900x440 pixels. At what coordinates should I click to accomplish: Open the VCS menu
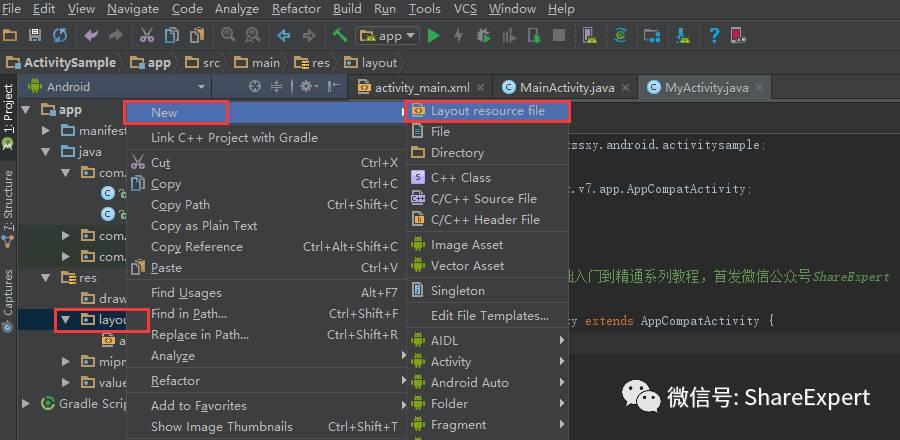[465, 9]
